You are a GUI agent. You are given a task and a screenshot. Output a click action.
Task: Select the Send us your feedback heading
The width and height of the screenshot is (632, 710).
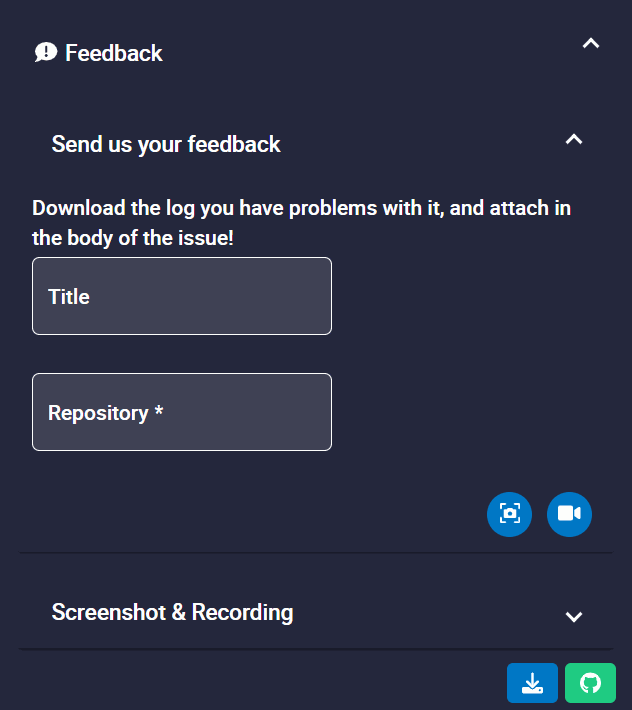point(166,145)
